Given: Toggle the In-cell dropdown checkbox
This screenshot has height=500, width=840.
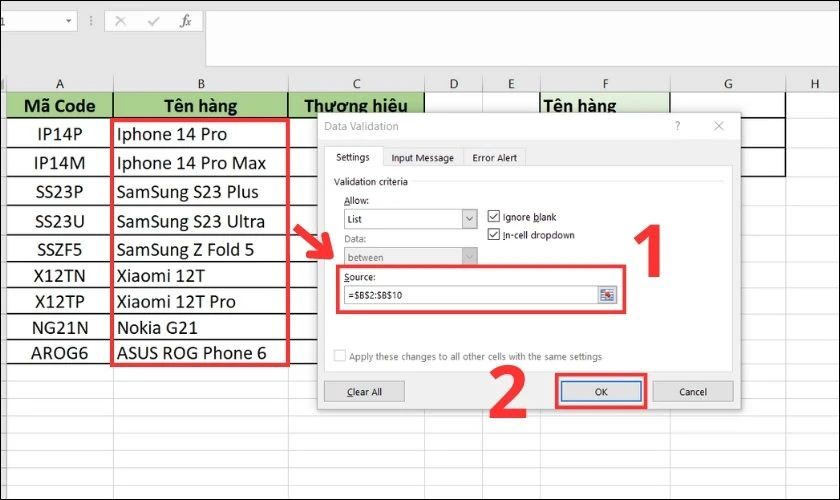Looking at the screenshot, I should tap(493, 235).
